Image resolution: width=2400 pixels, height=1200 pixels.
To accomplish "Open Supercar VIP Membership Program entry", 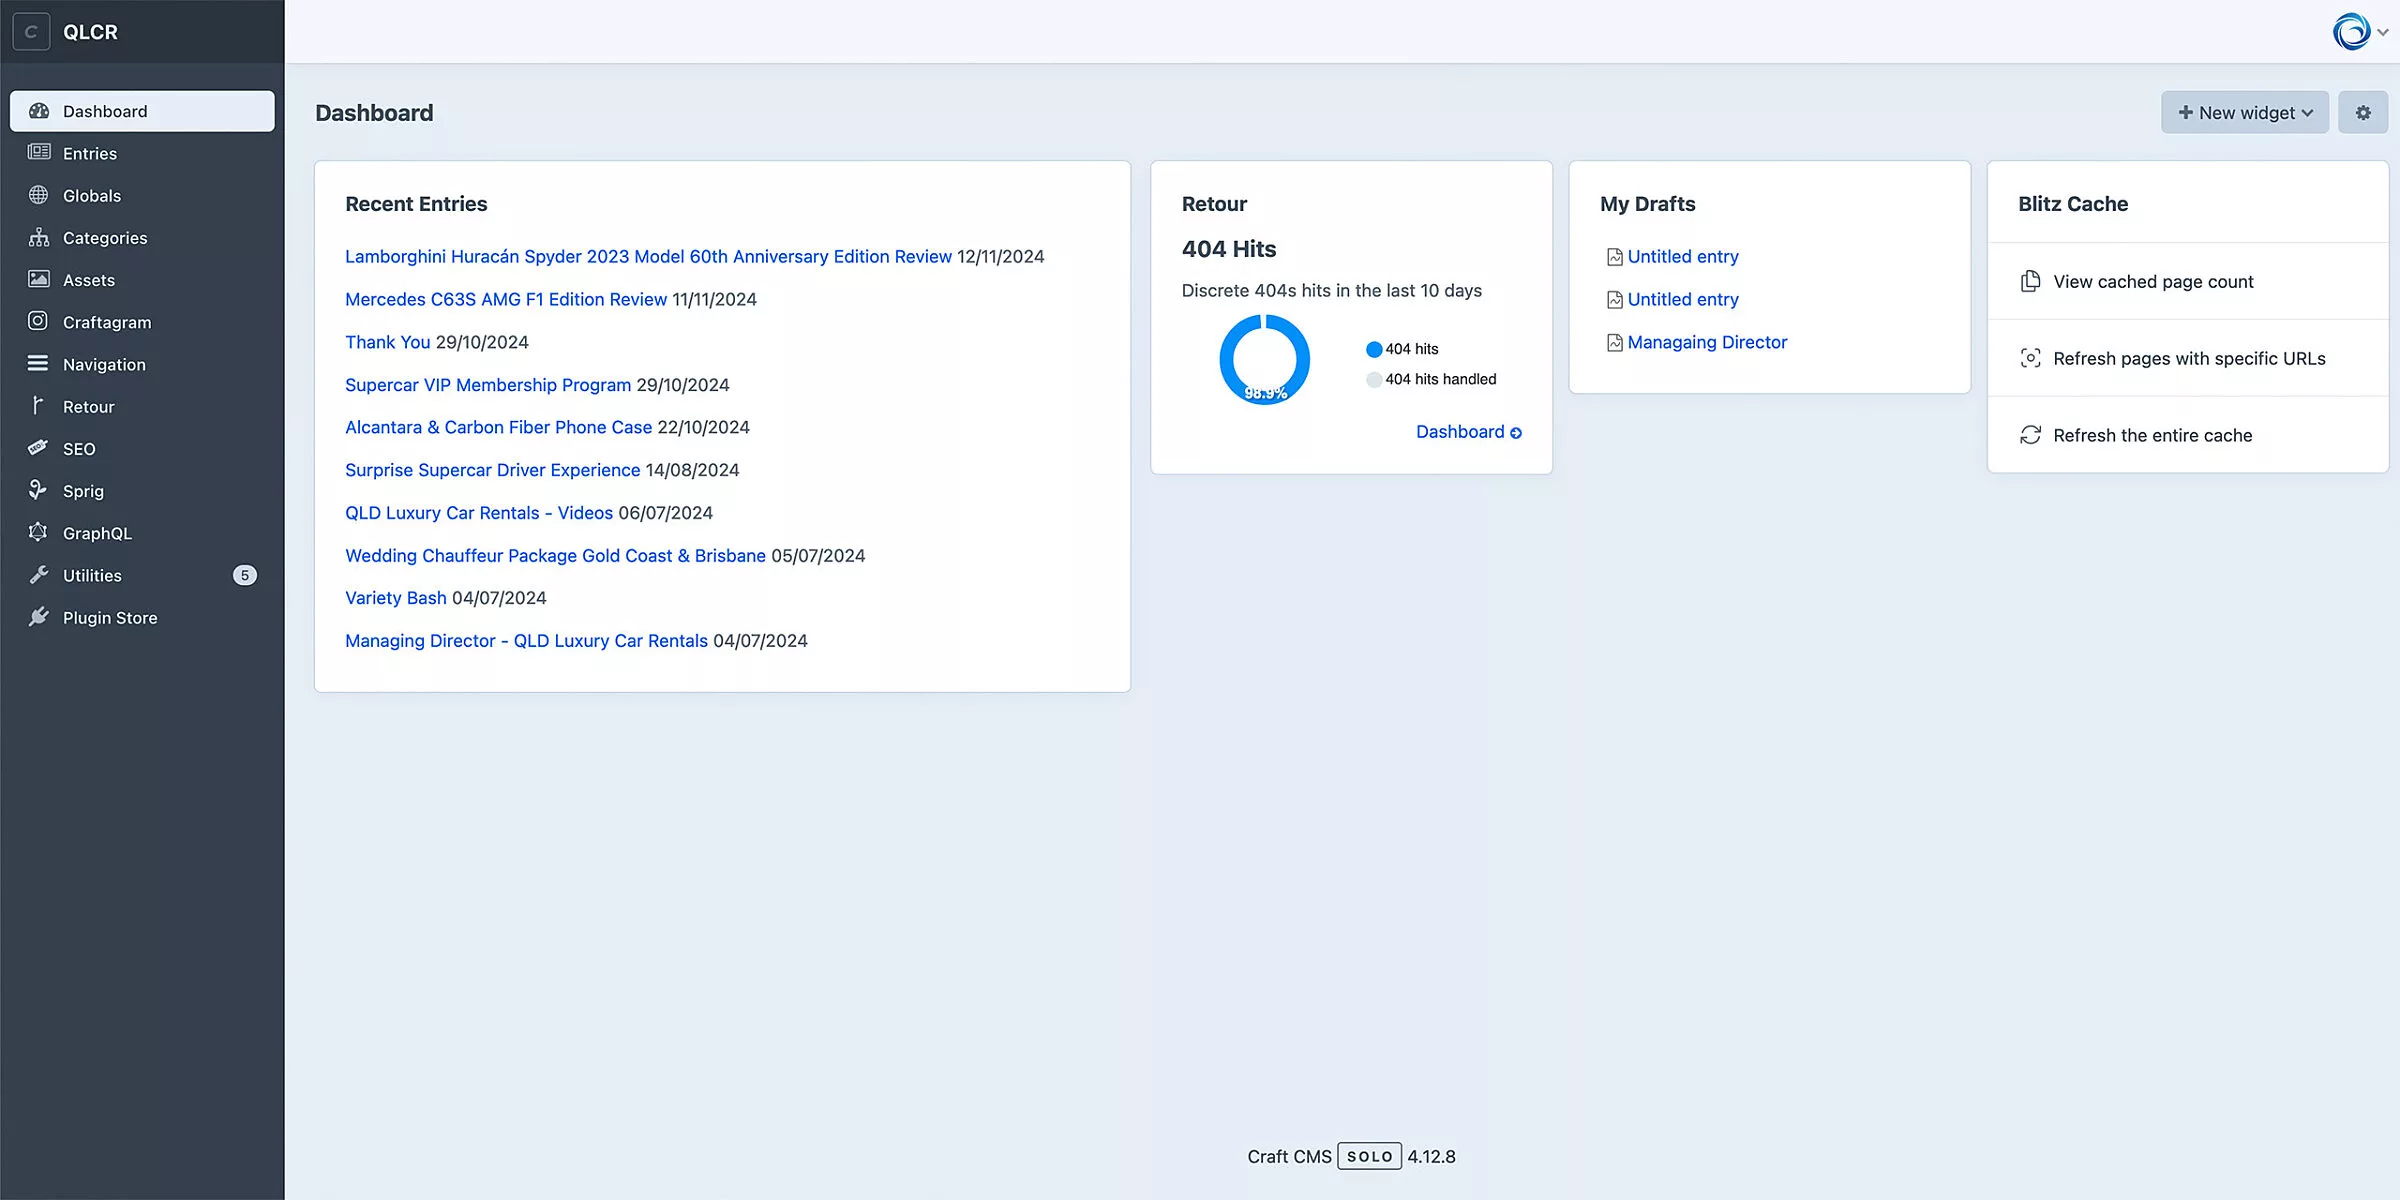I will tap(488, 385).
